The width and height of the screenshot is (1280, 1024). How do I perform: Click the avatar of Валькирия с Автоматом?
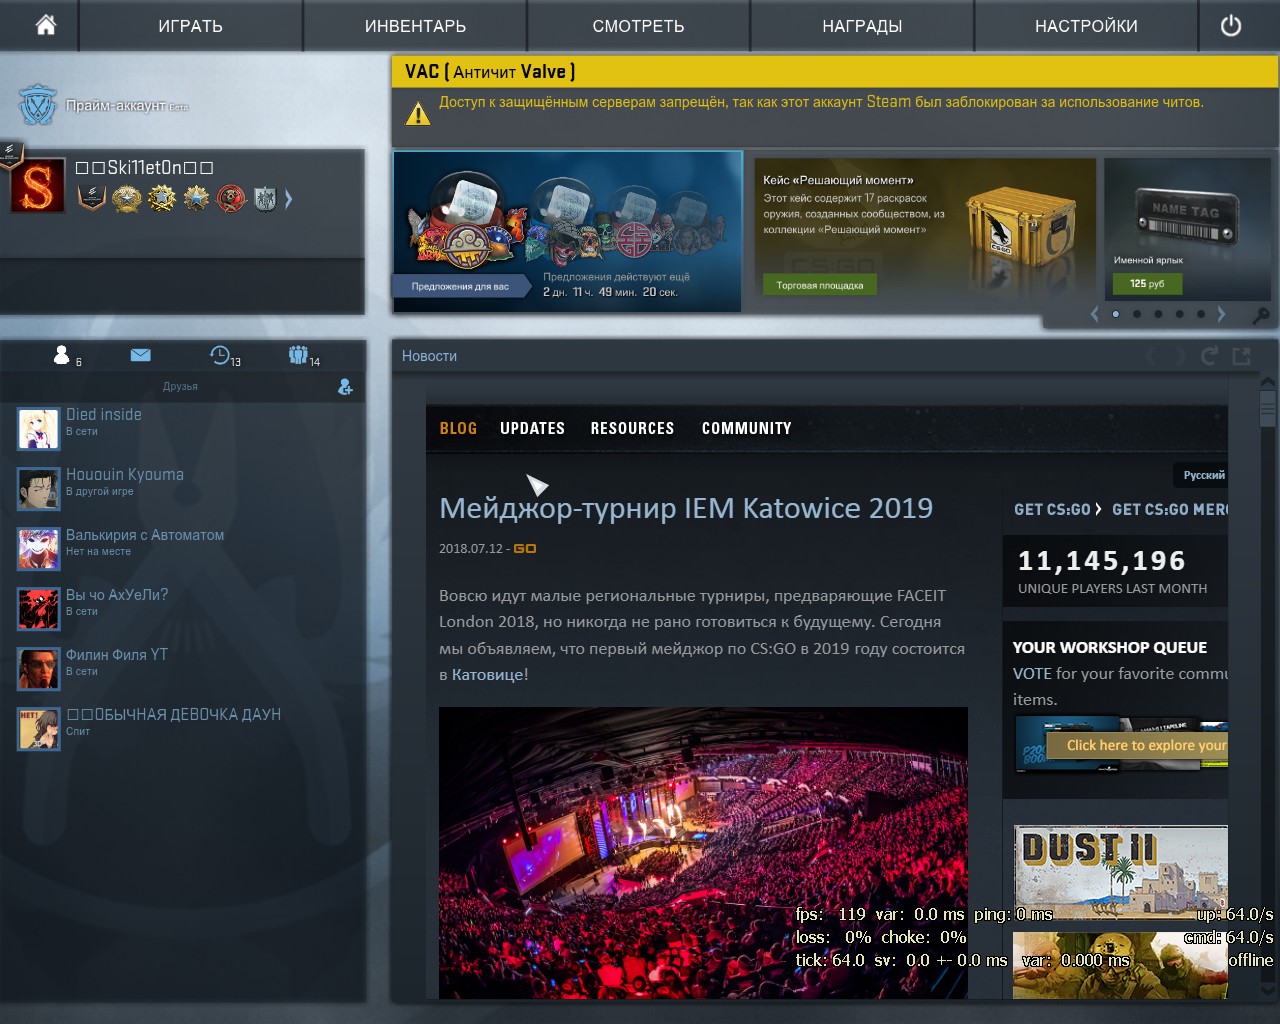[39, 548]
